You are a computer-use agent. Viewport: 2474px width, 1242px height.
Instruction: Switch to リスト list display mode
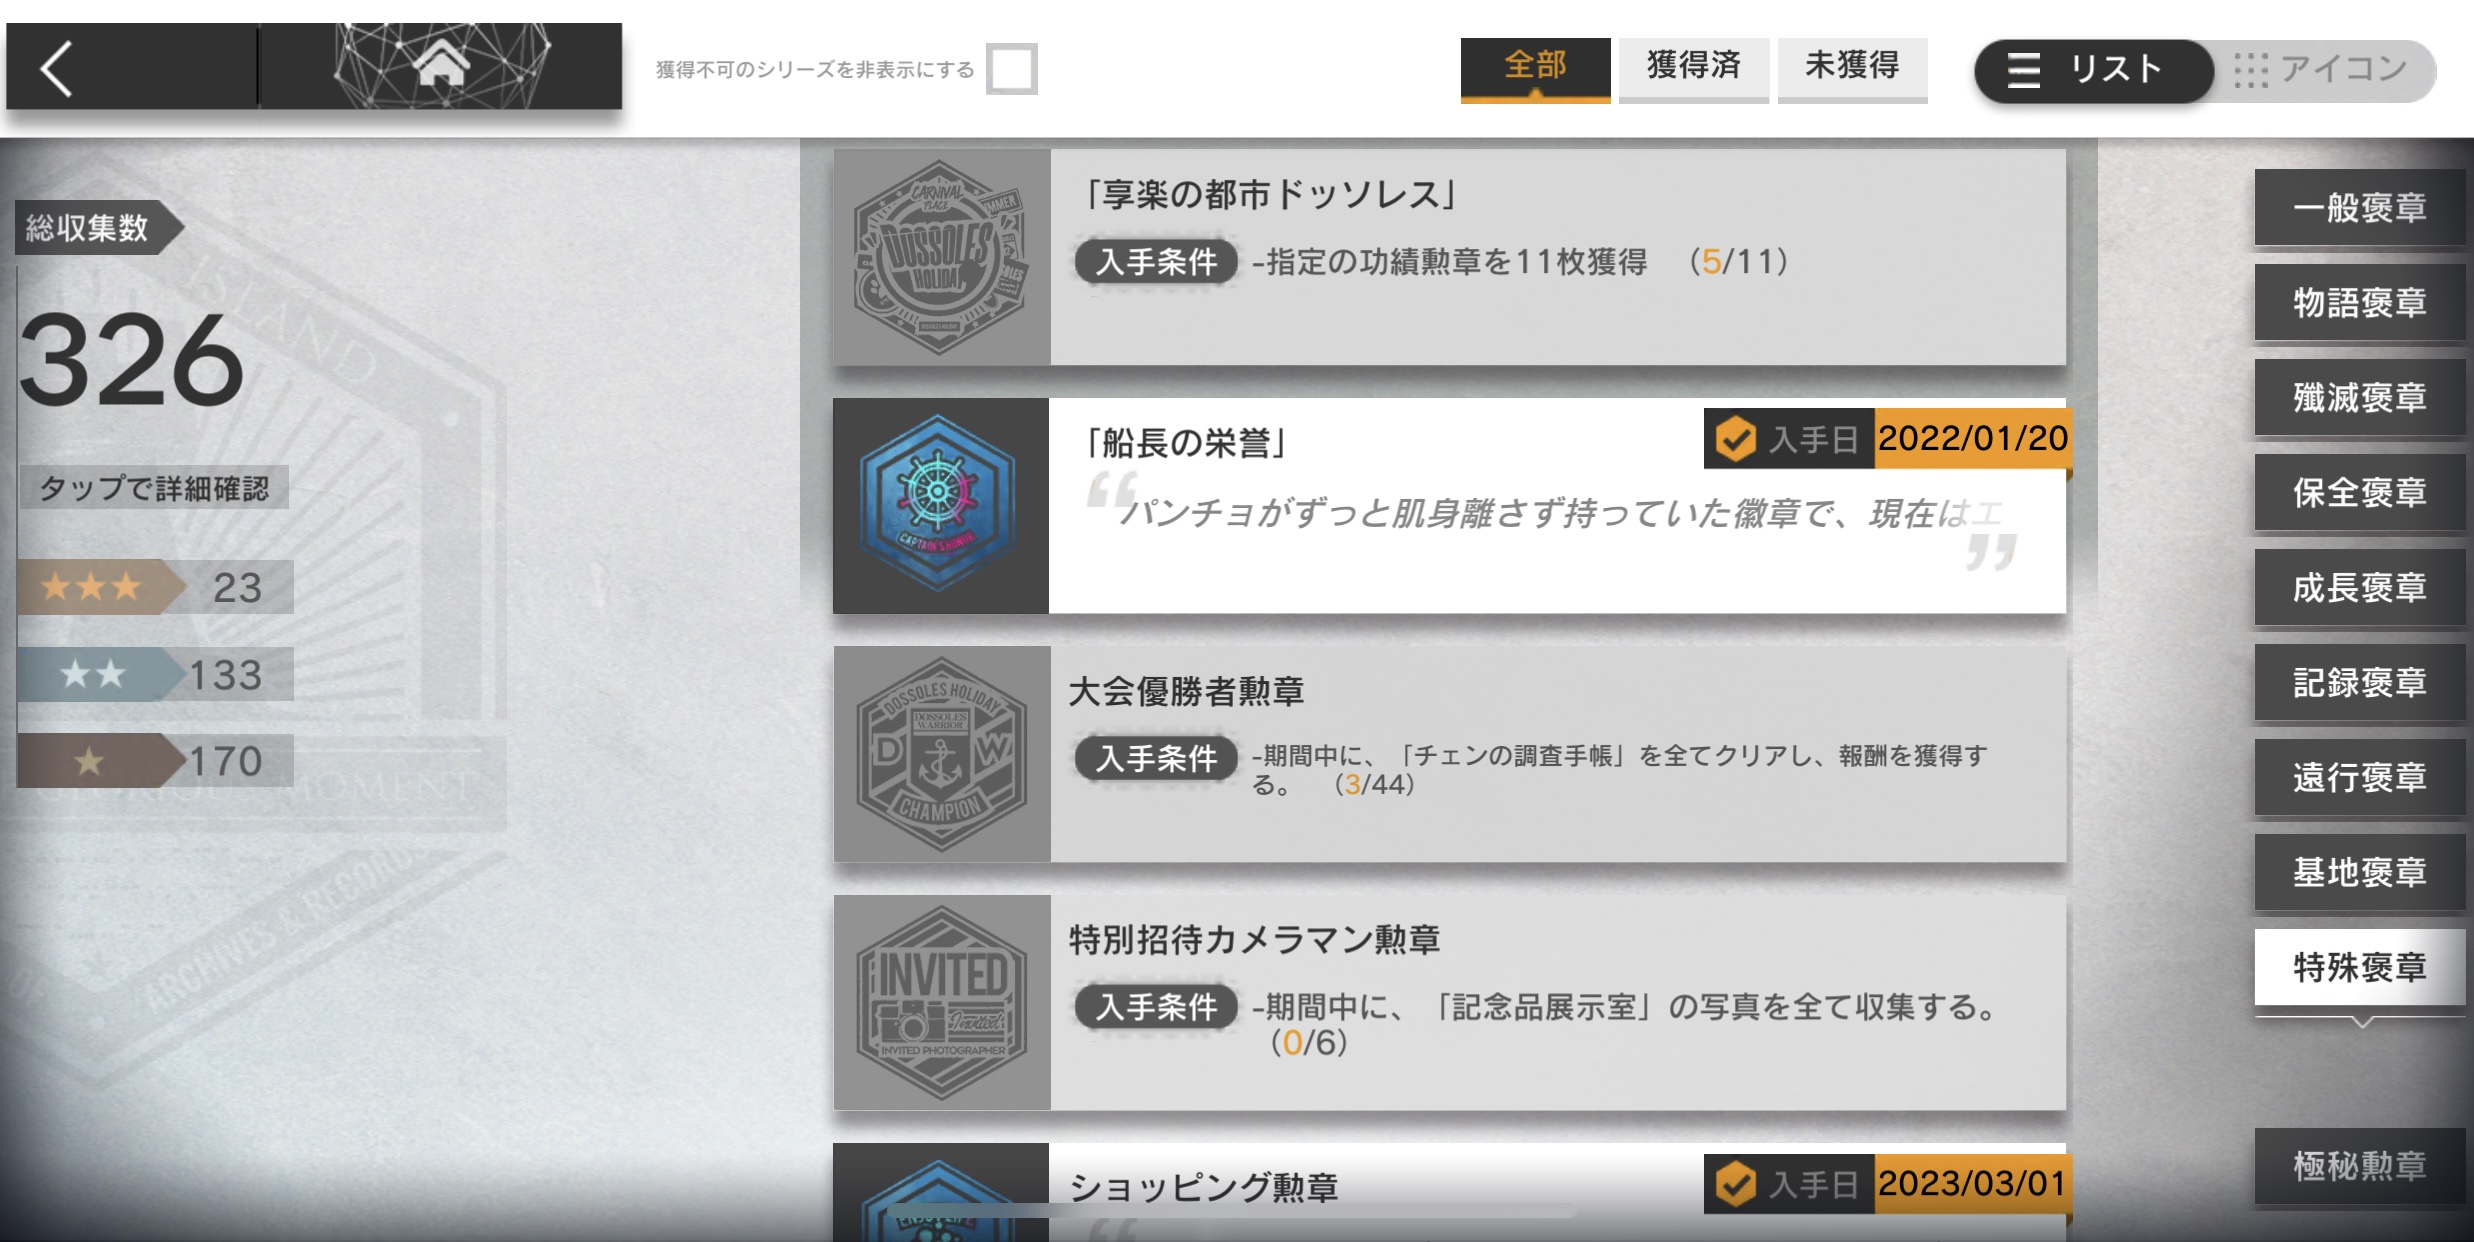[x=2093, y=70]
